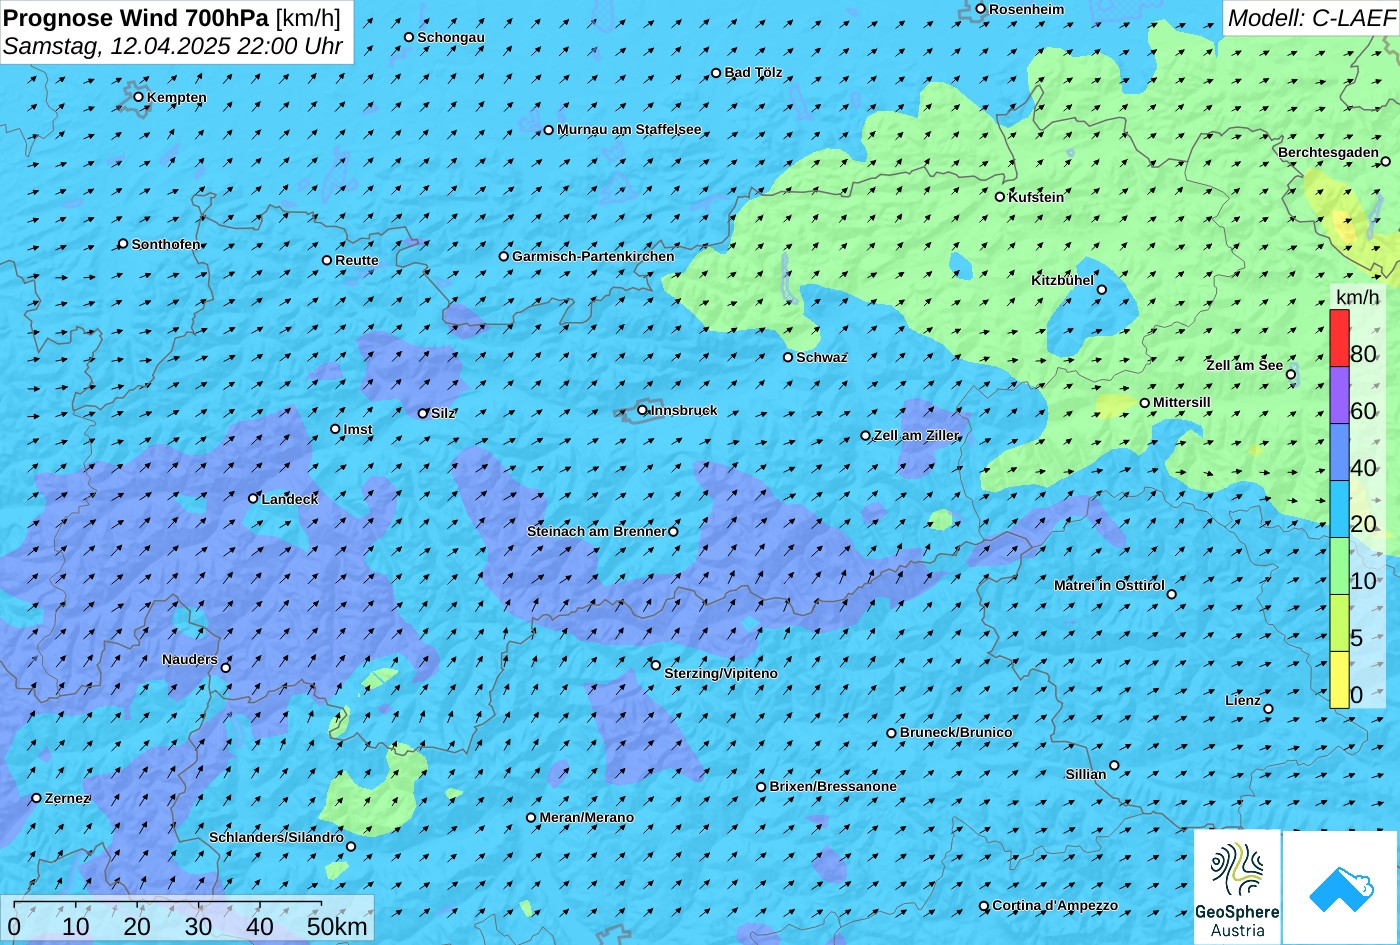This screenshot has height=945, width=1400.
Task: Click the Silz city marker
Action: 423,413
